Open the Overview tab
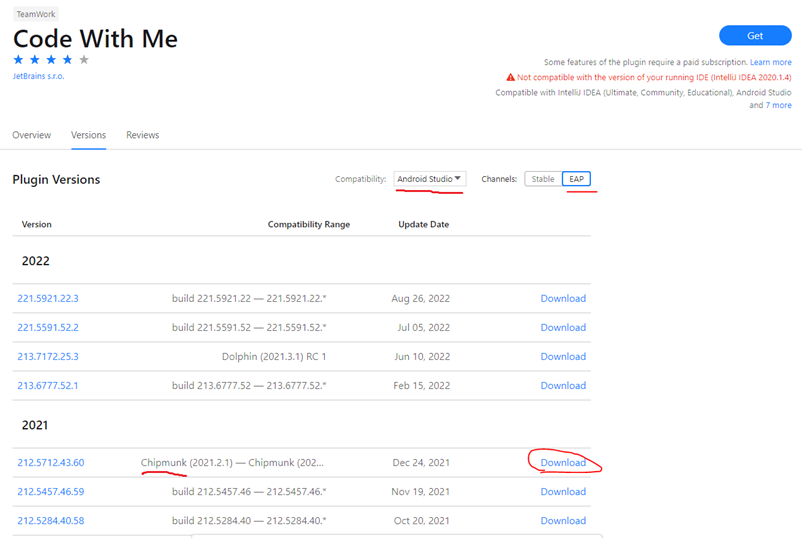The image size is (802, 538). pyautogui.click(x=32, y=135)
